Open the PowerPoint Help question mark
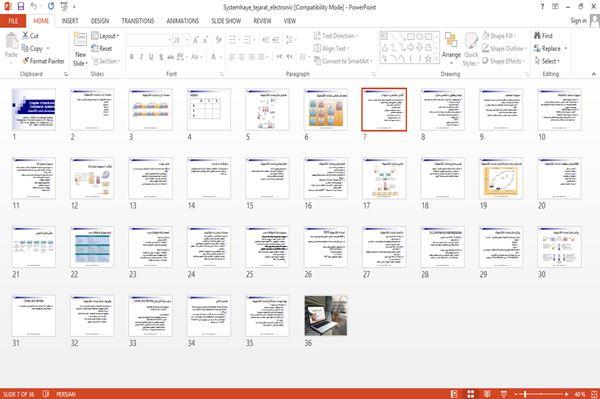600x399 pixels. point(542,7)
